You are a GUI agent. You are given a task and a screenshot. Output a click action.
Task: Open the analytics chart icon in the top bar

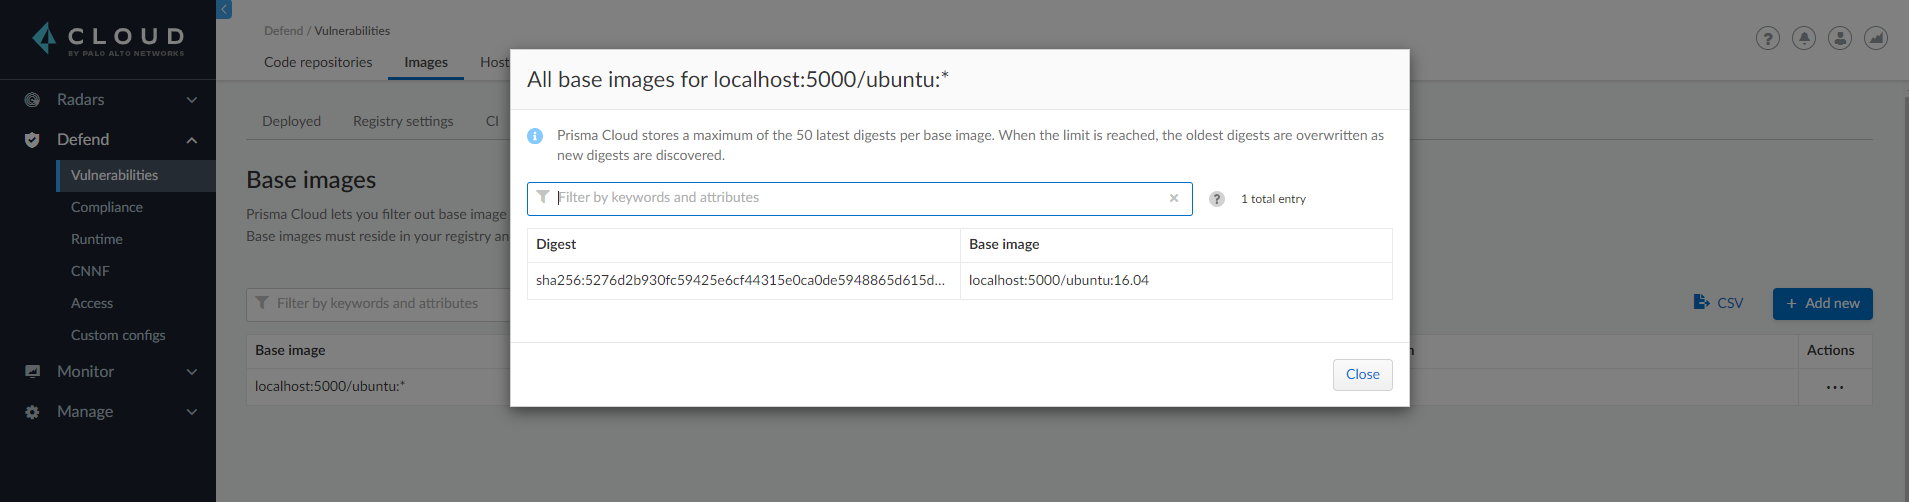point(1876,38)
